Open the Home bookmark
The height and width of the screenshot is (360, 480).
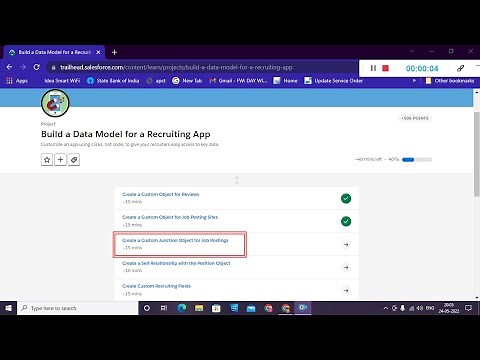(285, 81)
